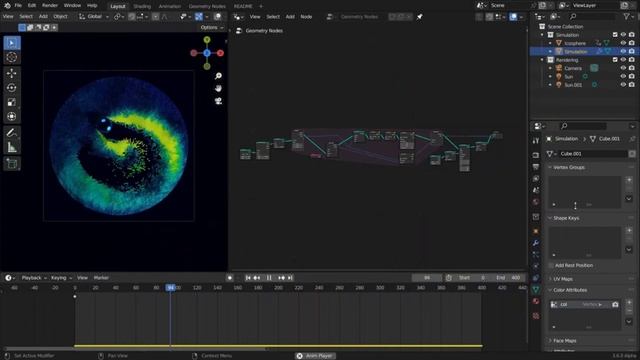Open the timeline Keying dropdown

[x=61, y=278]
